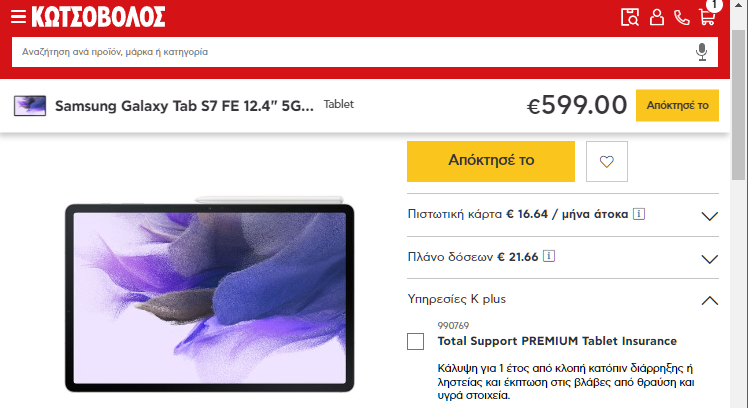Click info icon next to Πιστωτική κάρτα
The height and width of the screenshot is (408, 748).
click(639, 214)
